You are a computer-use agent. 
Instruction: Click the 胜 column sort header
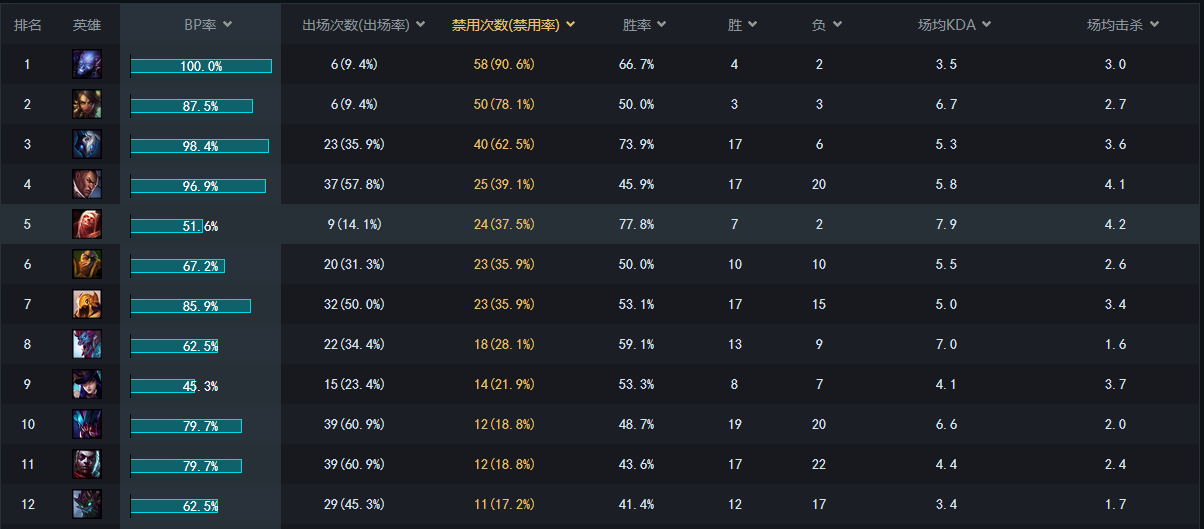pos(742,25)
